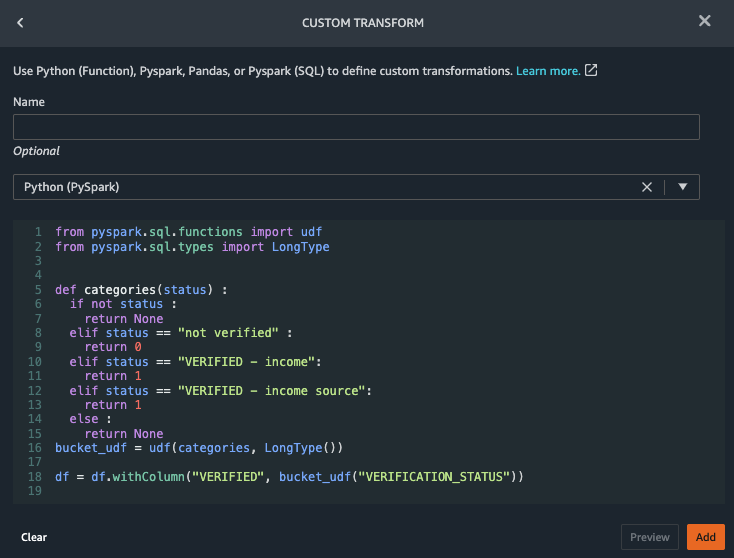
Task: Focus the Name input field
Action: click(x=356, y=127)
